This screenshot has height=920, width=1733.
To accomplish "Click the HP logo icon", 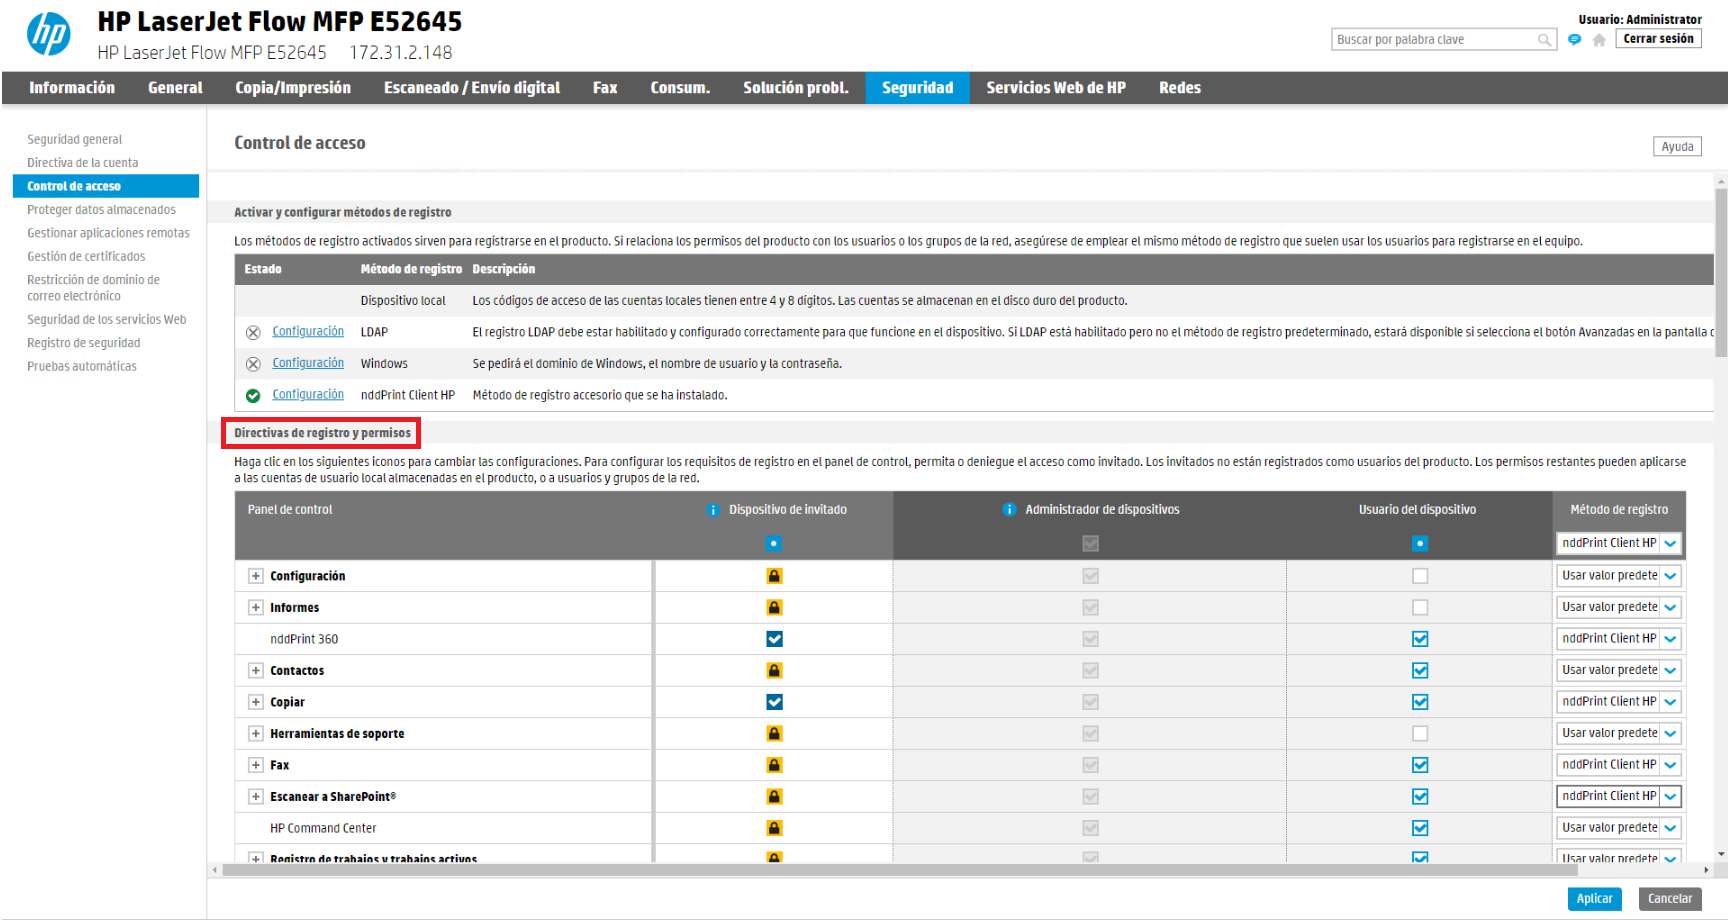I will (x=48, y=34).
